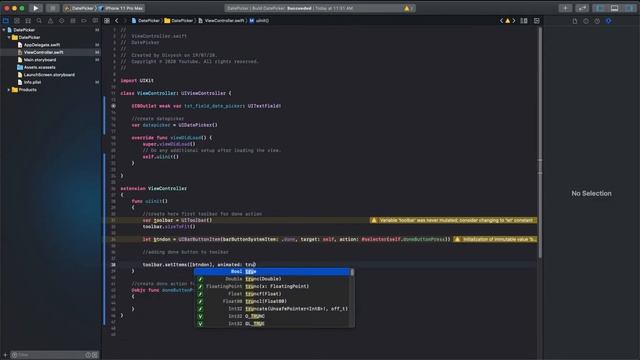This screenshot has height=360, width=640.
Task: Open the related items grid icon
Action: 107,20
